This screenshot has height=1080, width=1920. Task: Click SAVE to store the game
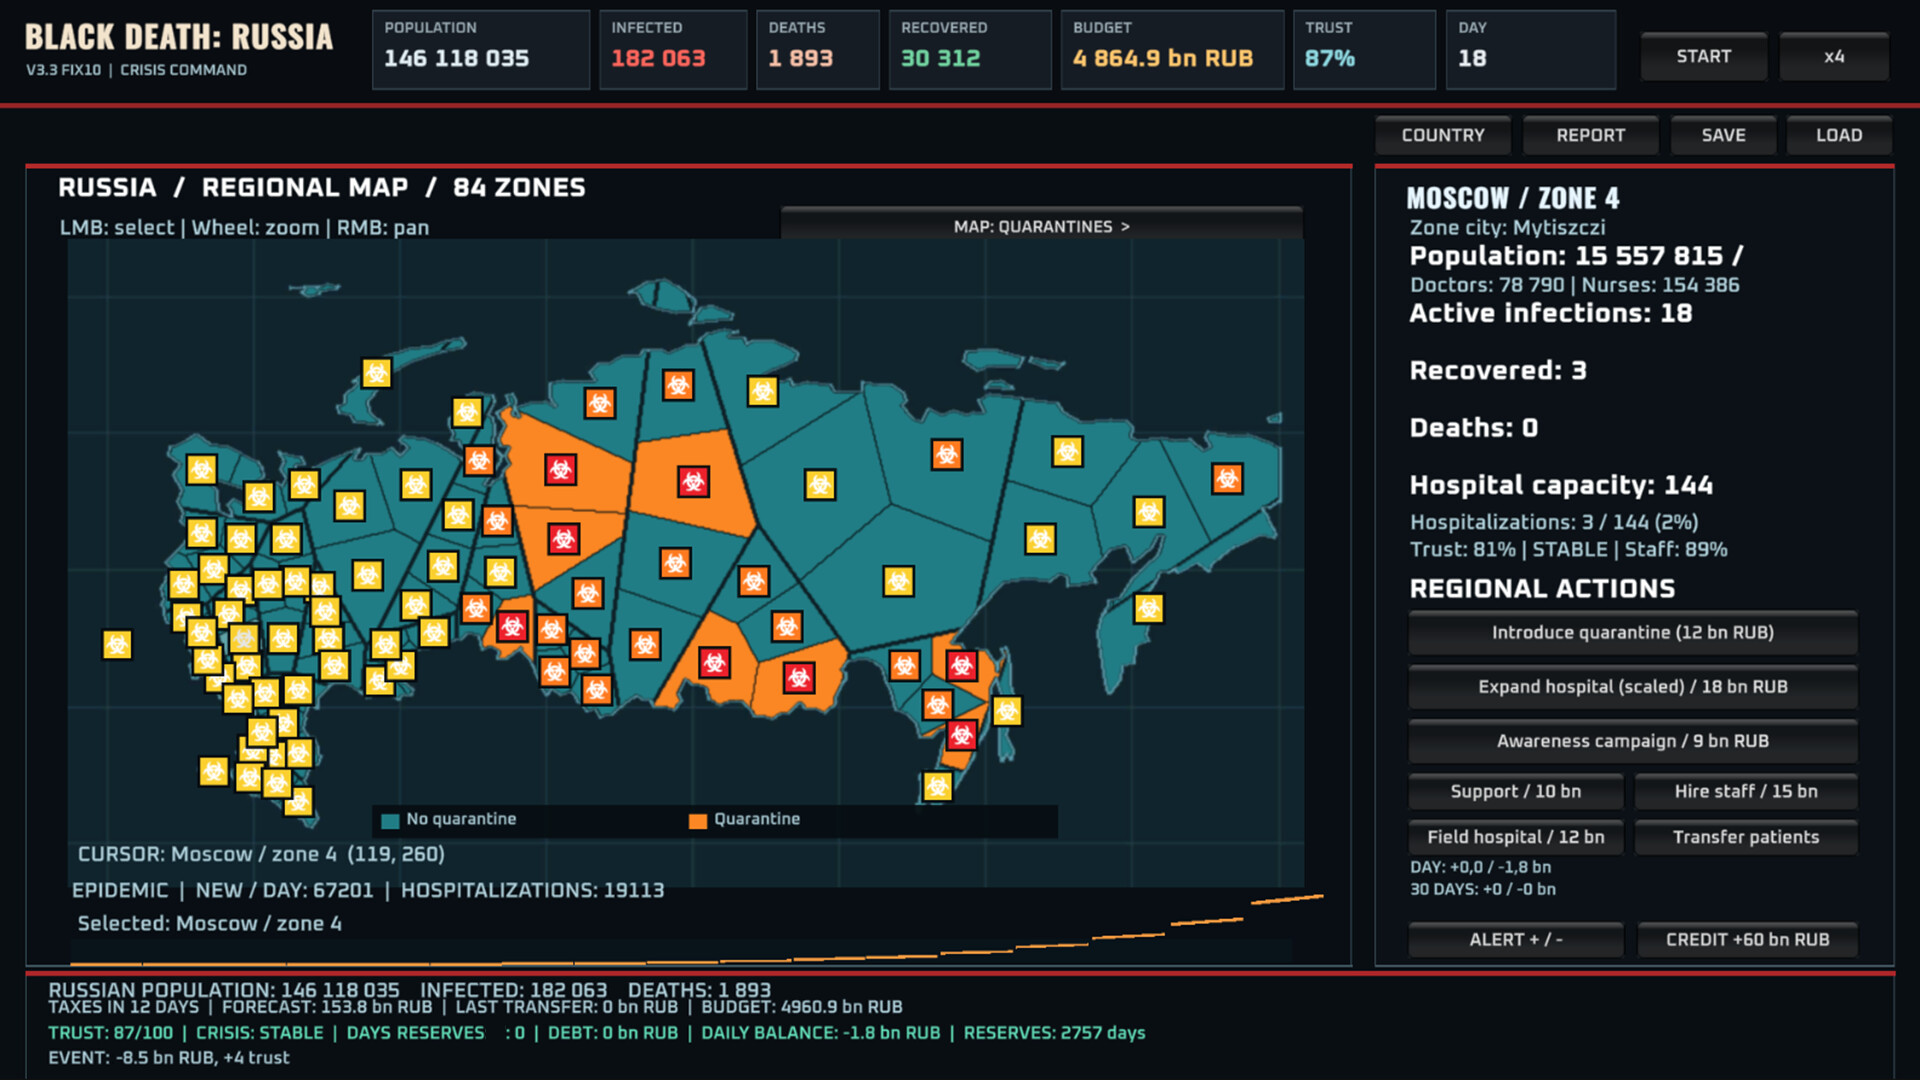coord(1723,135)
